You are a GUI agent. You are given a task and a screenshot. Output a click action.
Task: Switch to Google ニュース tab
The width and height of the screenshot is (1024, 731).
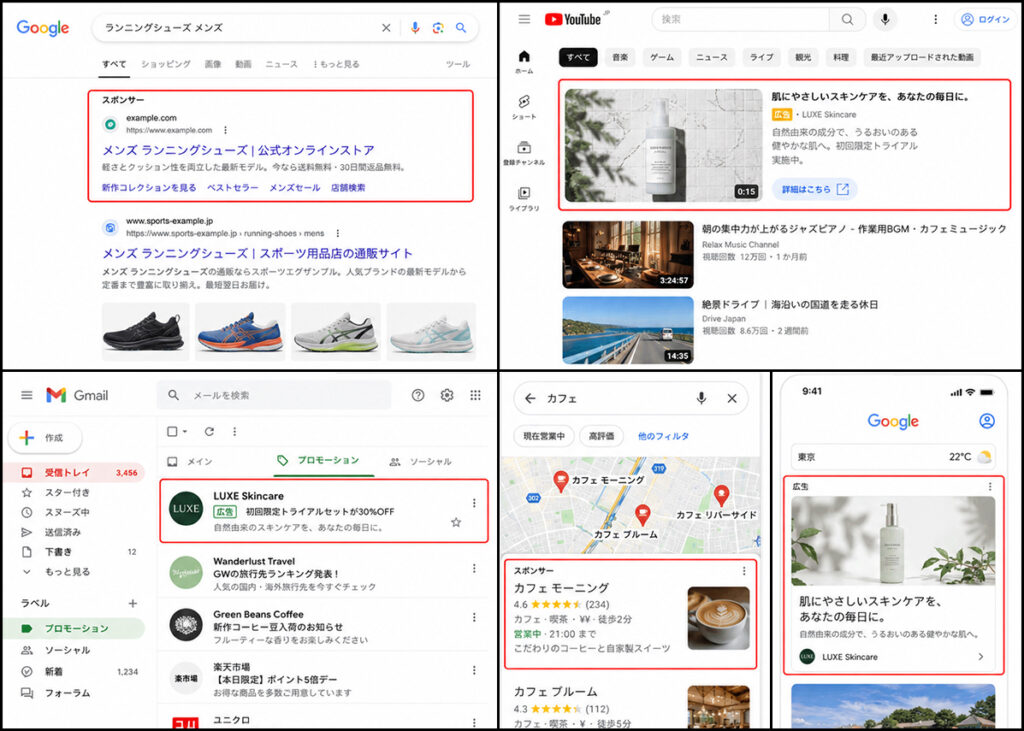[x=281, y=64]
